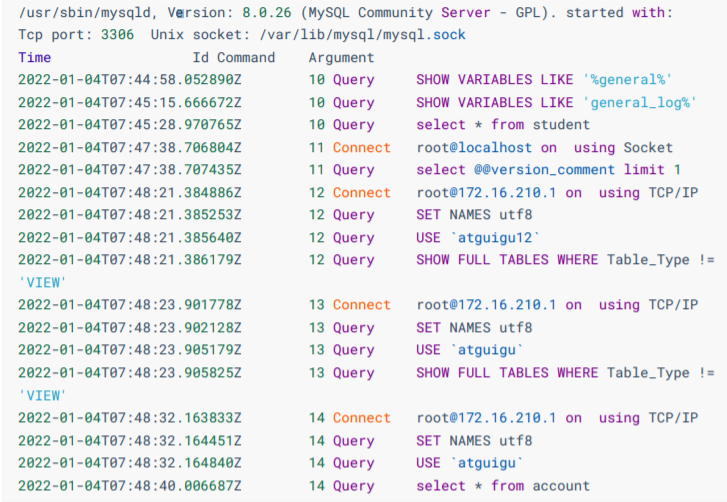Click timestamp 2022-01-04T07:48:23.901778Z

pyautogui.click(x=130, y=305)
